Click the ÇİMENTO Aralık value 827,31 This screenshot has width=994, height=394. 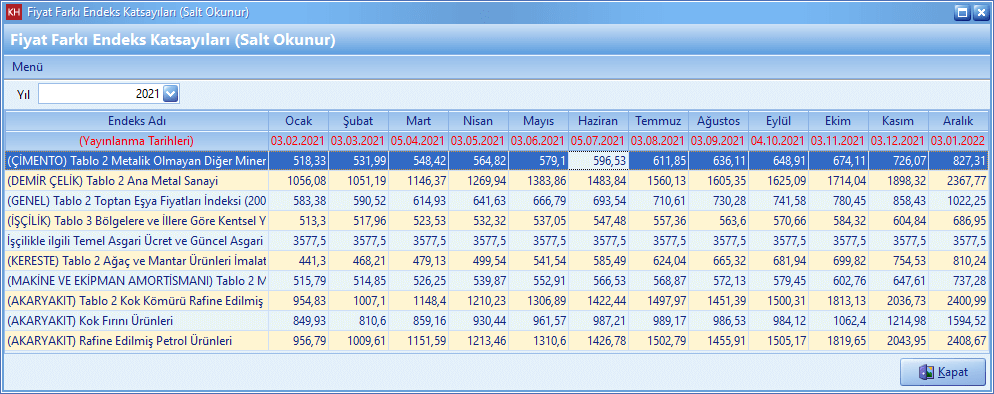tap(958, 162)
